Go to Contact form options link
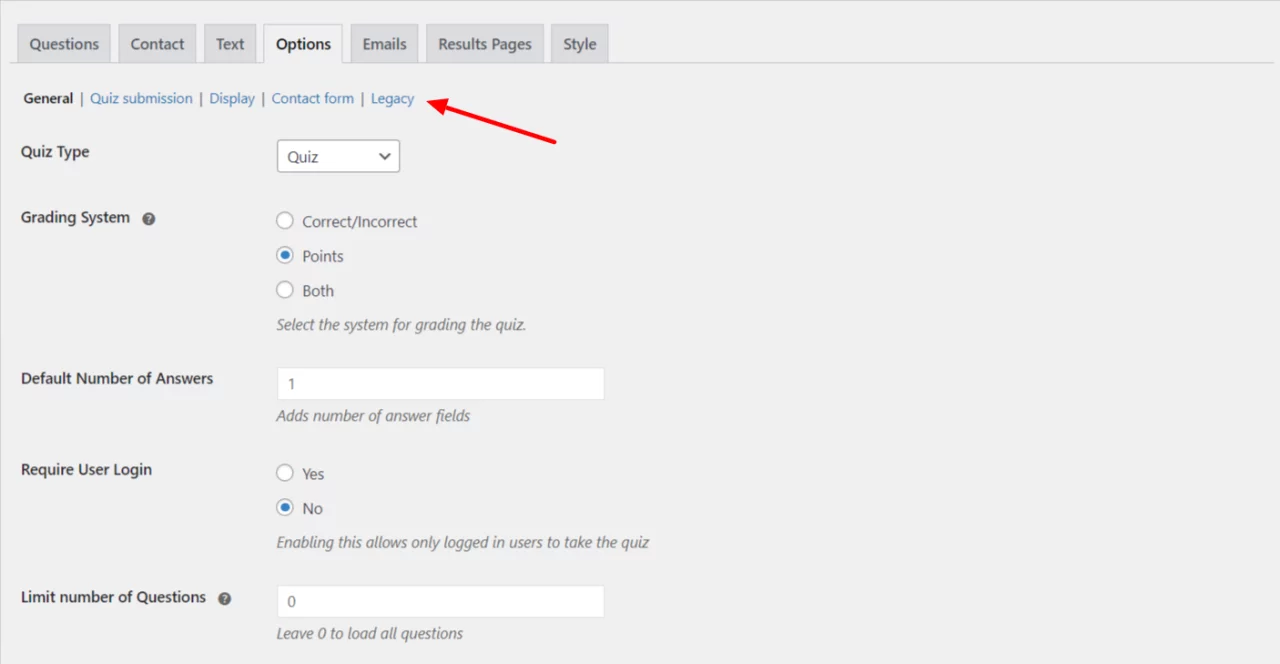The height and width of the screenshot is (664, 1280). click(x=313, y=98)
